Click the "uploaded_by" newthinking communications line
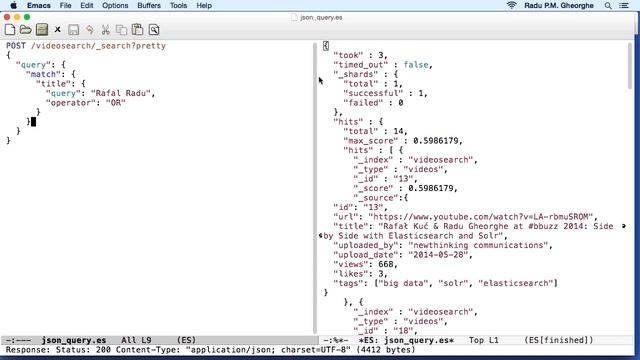 point(443,245)
